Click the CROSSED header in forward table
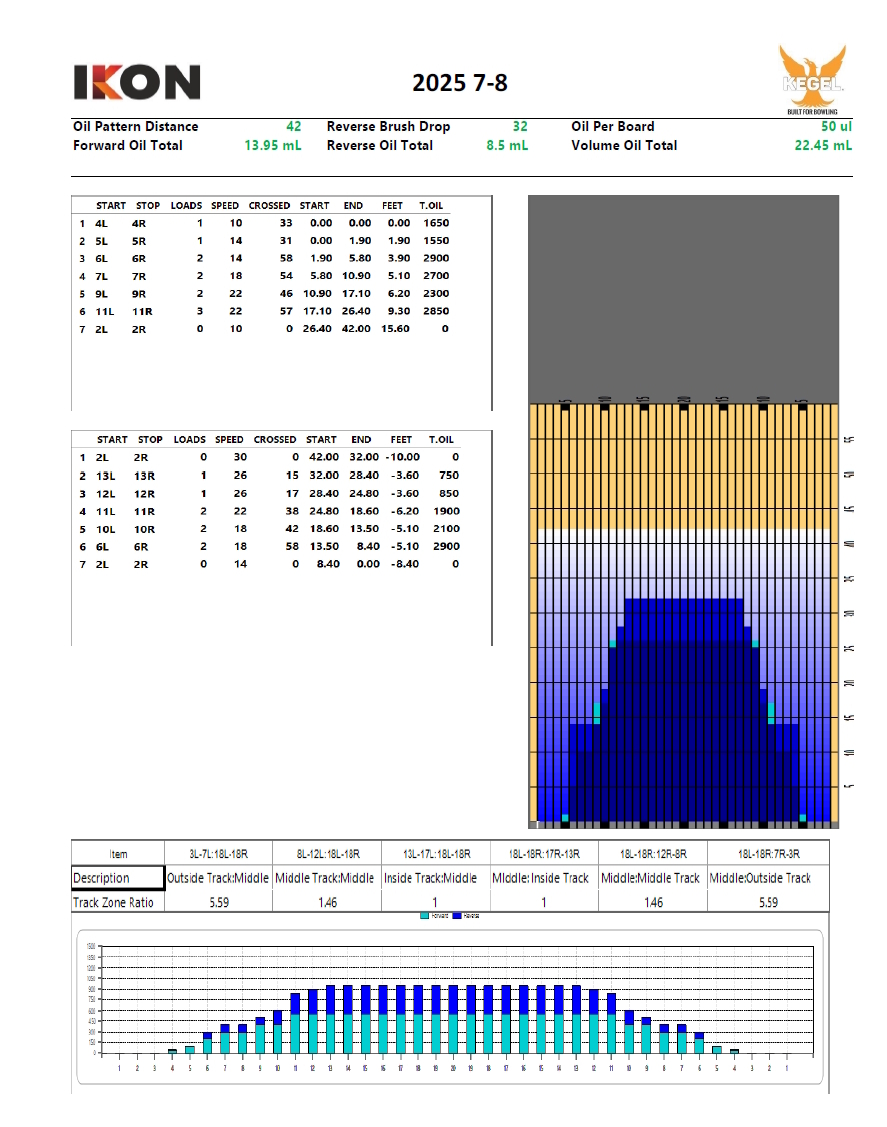 (x=270, y=206)
